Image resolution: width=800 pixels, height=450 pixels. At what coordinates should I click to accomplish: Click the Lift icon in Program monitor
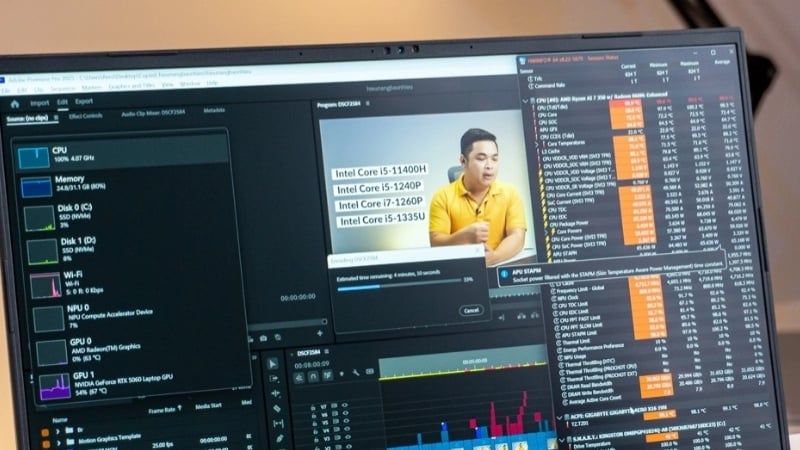(x=521, y=316)
